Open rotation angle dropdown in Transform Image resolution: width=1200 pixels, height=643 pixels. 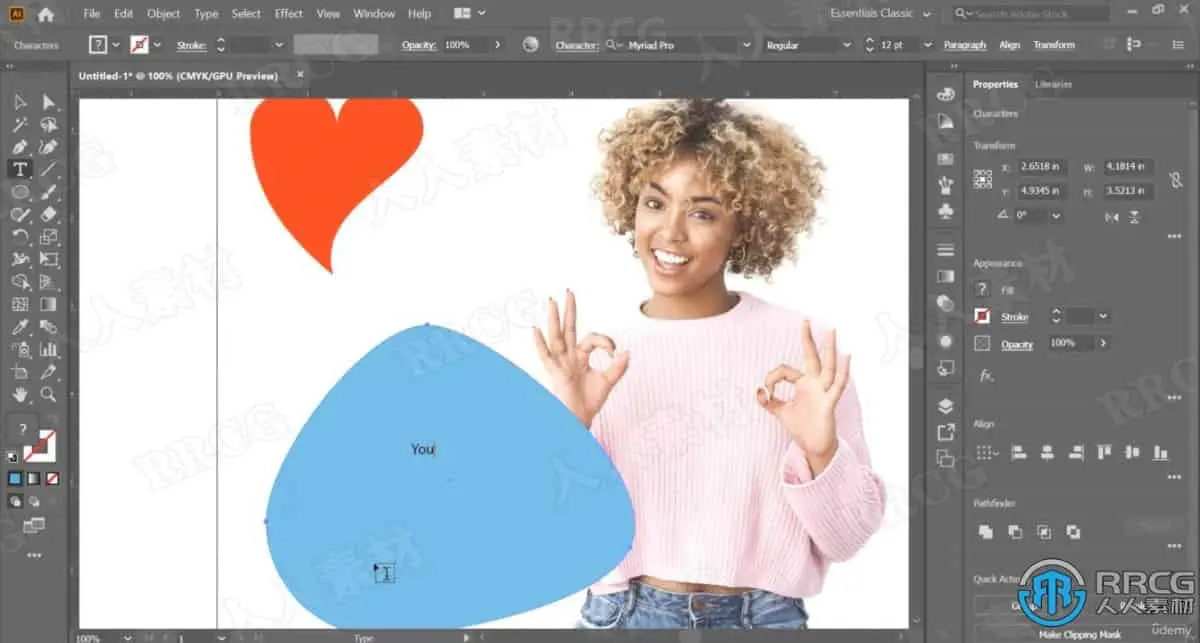point(1056,216)
